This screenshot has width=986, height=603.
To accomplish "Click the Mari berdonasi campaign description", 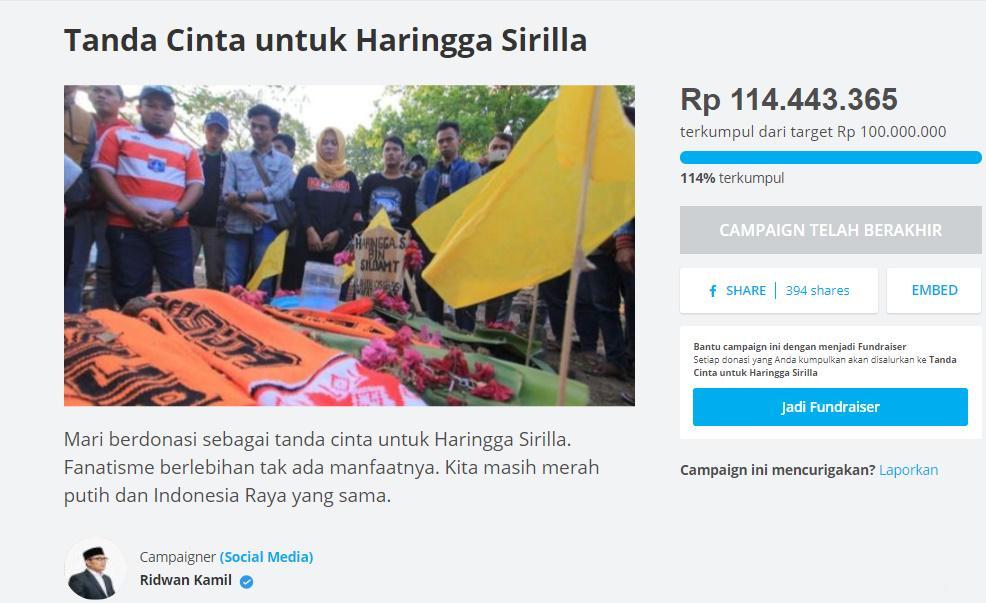I will pos(331,467).
